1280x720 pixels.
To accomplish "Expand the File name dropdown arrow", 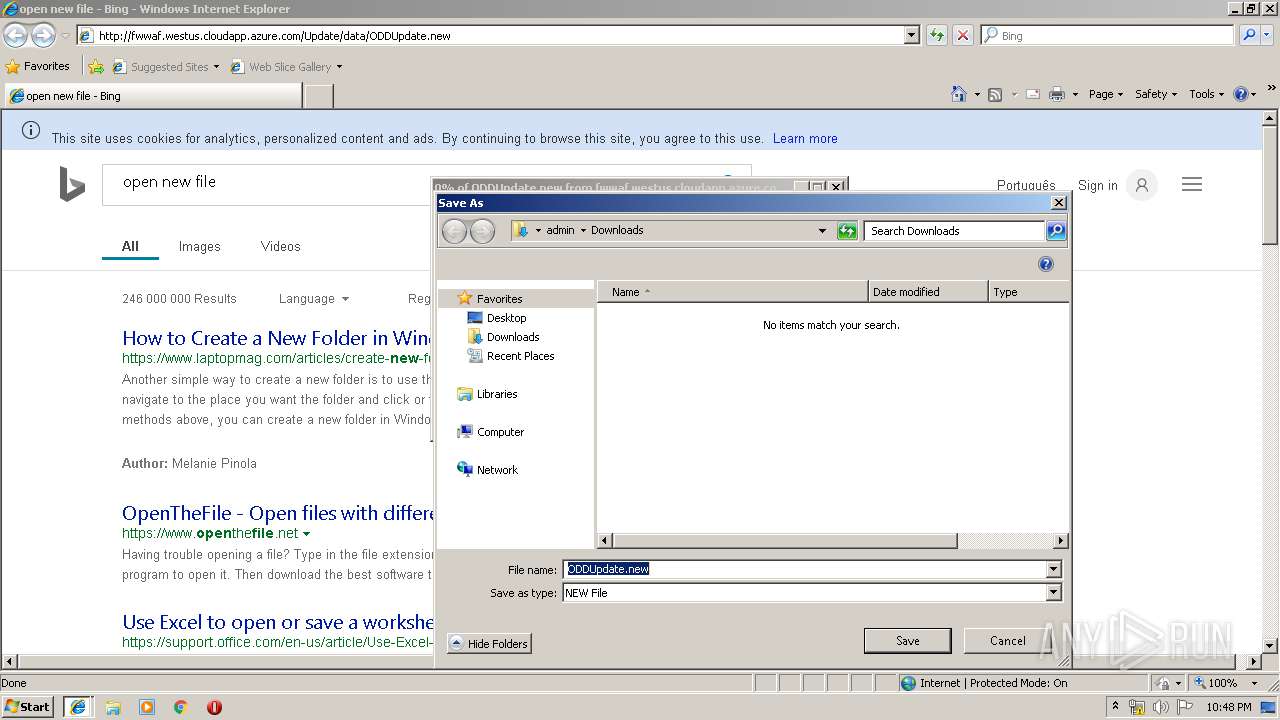I will 1053,570.
